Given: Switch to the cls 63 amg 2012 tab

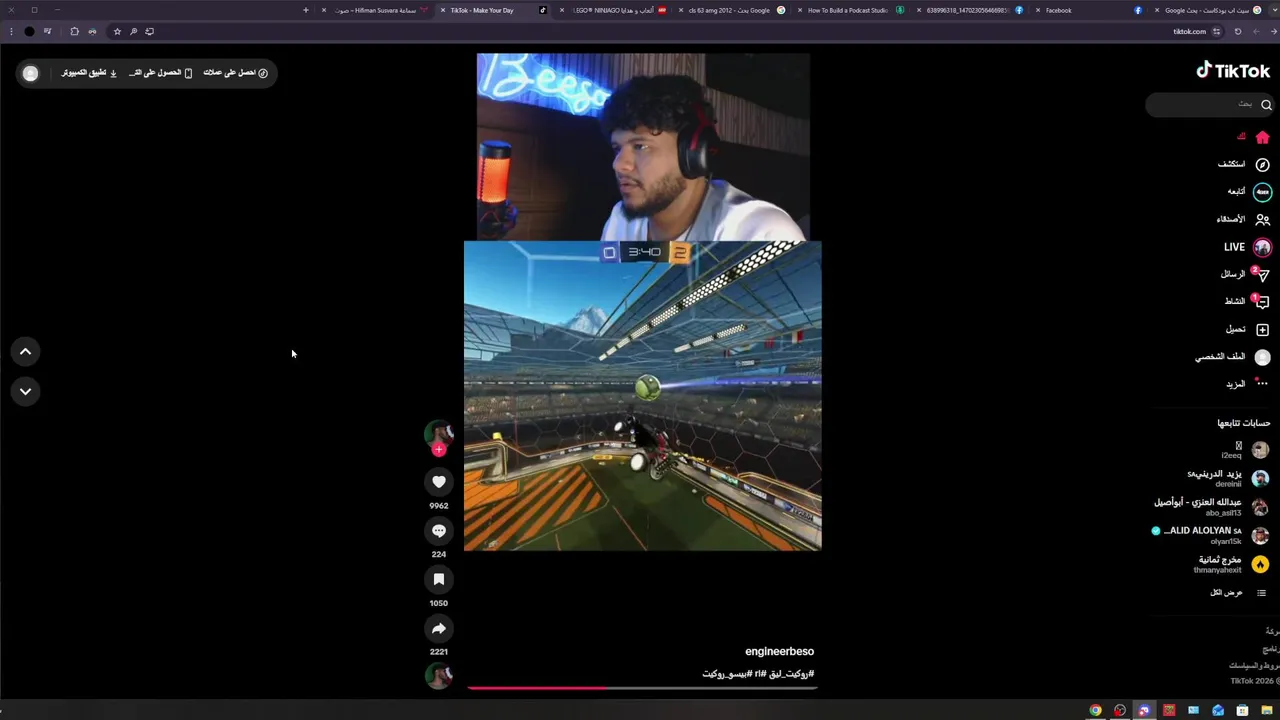Looking at the screenshot, I should point(730,10).
